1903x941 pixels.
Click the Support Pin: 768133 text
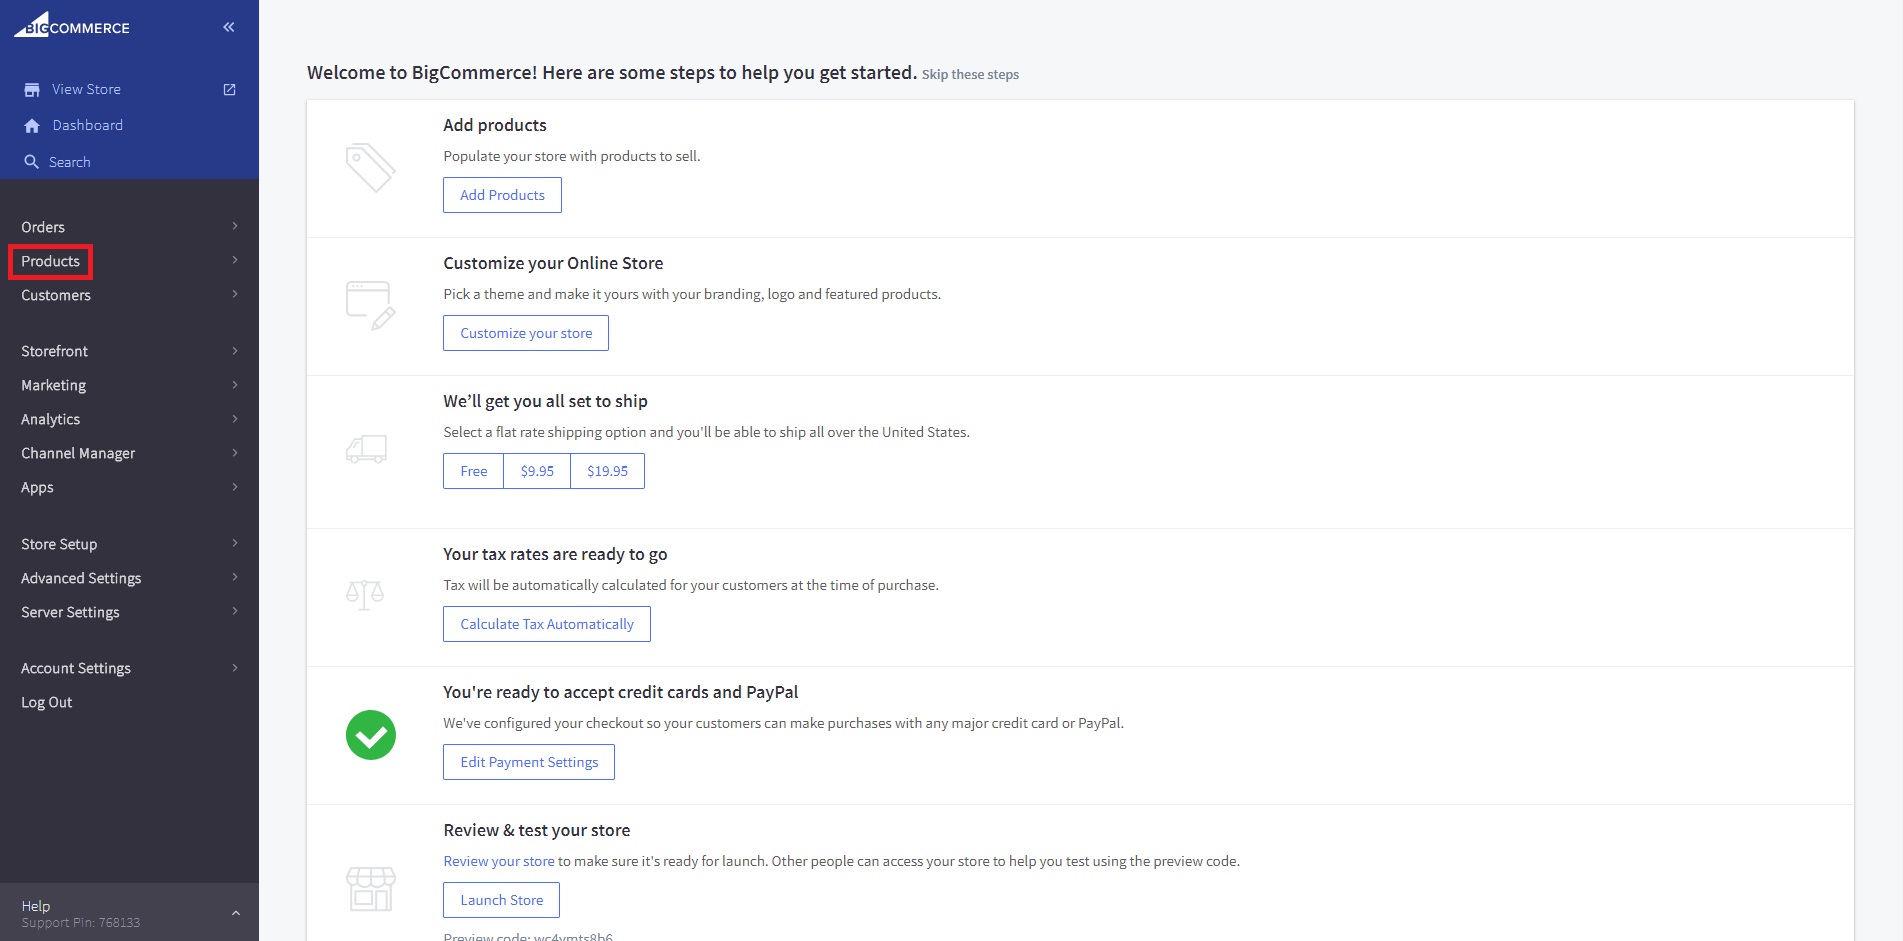81,923
